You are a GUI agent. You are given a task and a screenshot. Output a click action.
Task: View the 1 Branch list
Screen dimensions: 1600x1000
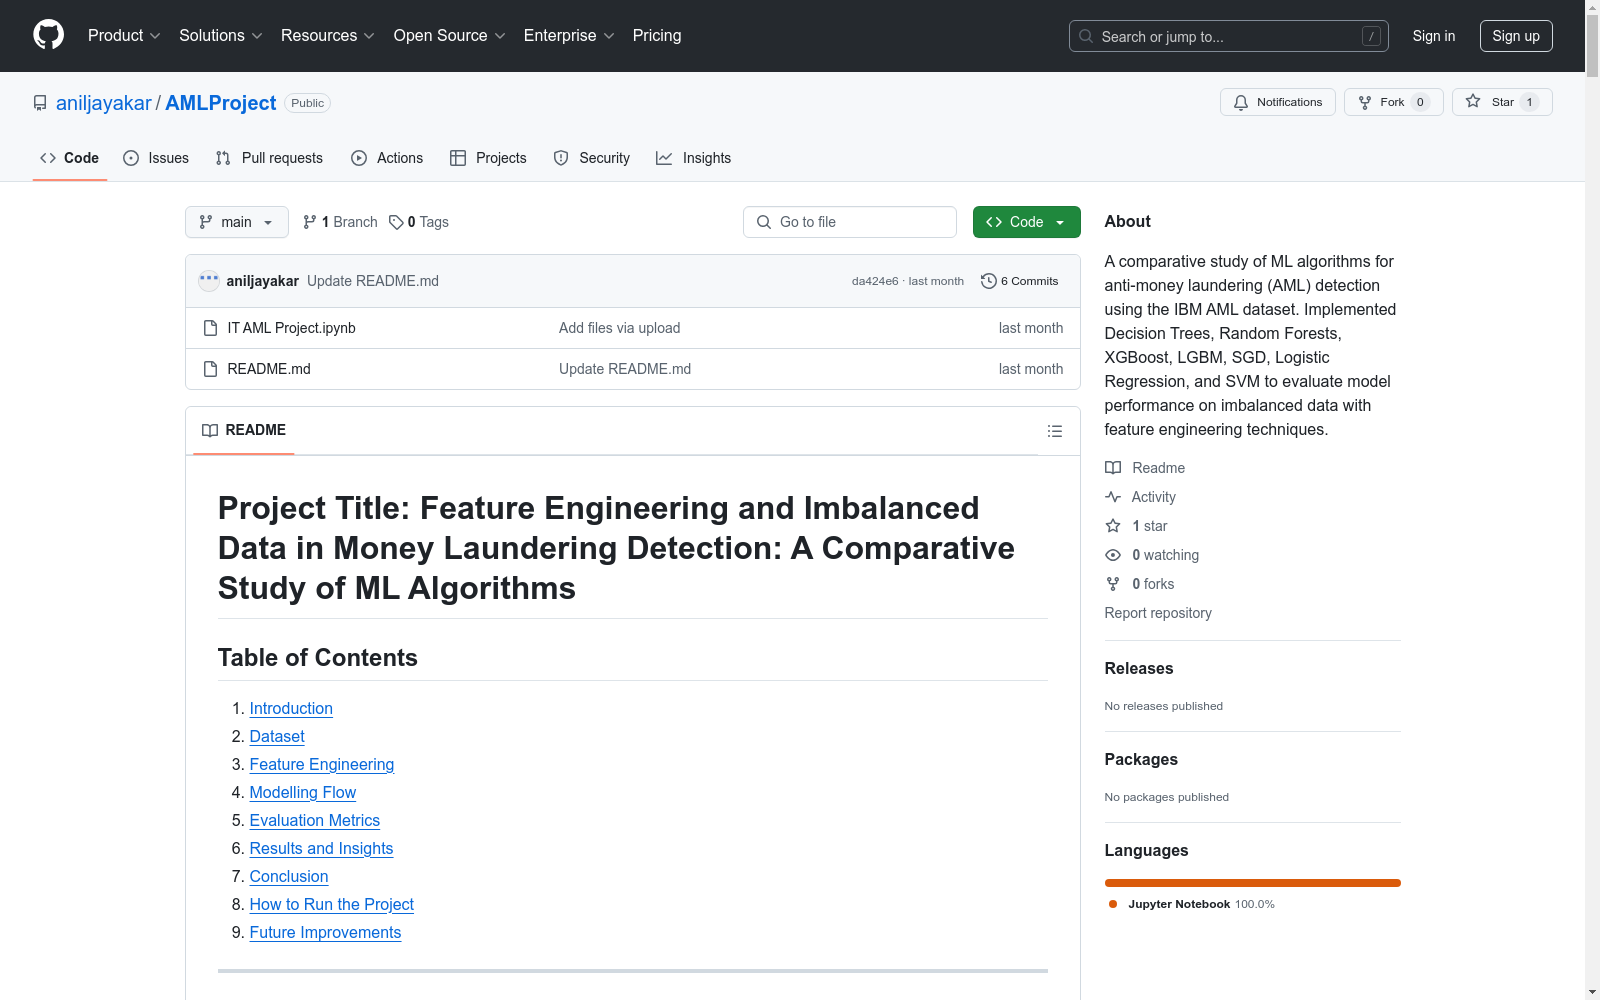click(340, 222)
